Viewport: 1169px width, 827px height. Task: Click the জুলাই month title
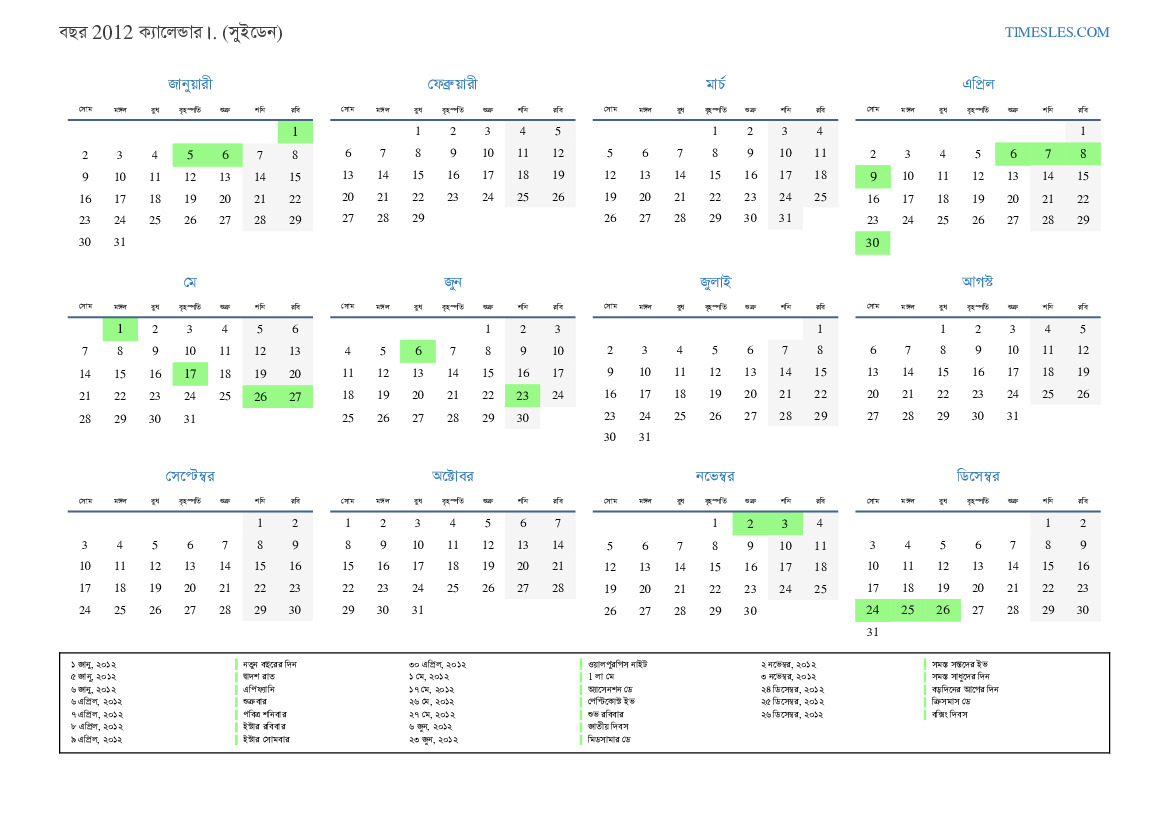coord(715,282)
